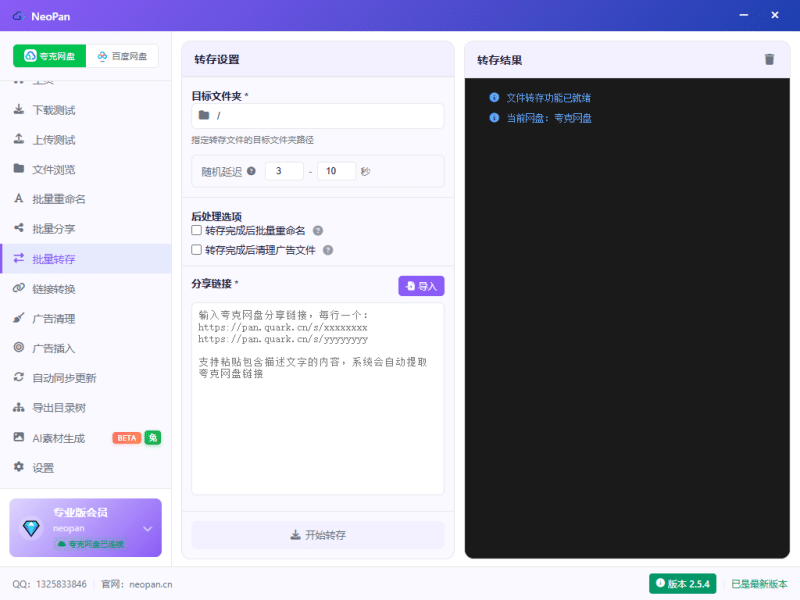800x600 pixels.
Task: Open the 导出目录树 page
Action: (x=59, y=408)
